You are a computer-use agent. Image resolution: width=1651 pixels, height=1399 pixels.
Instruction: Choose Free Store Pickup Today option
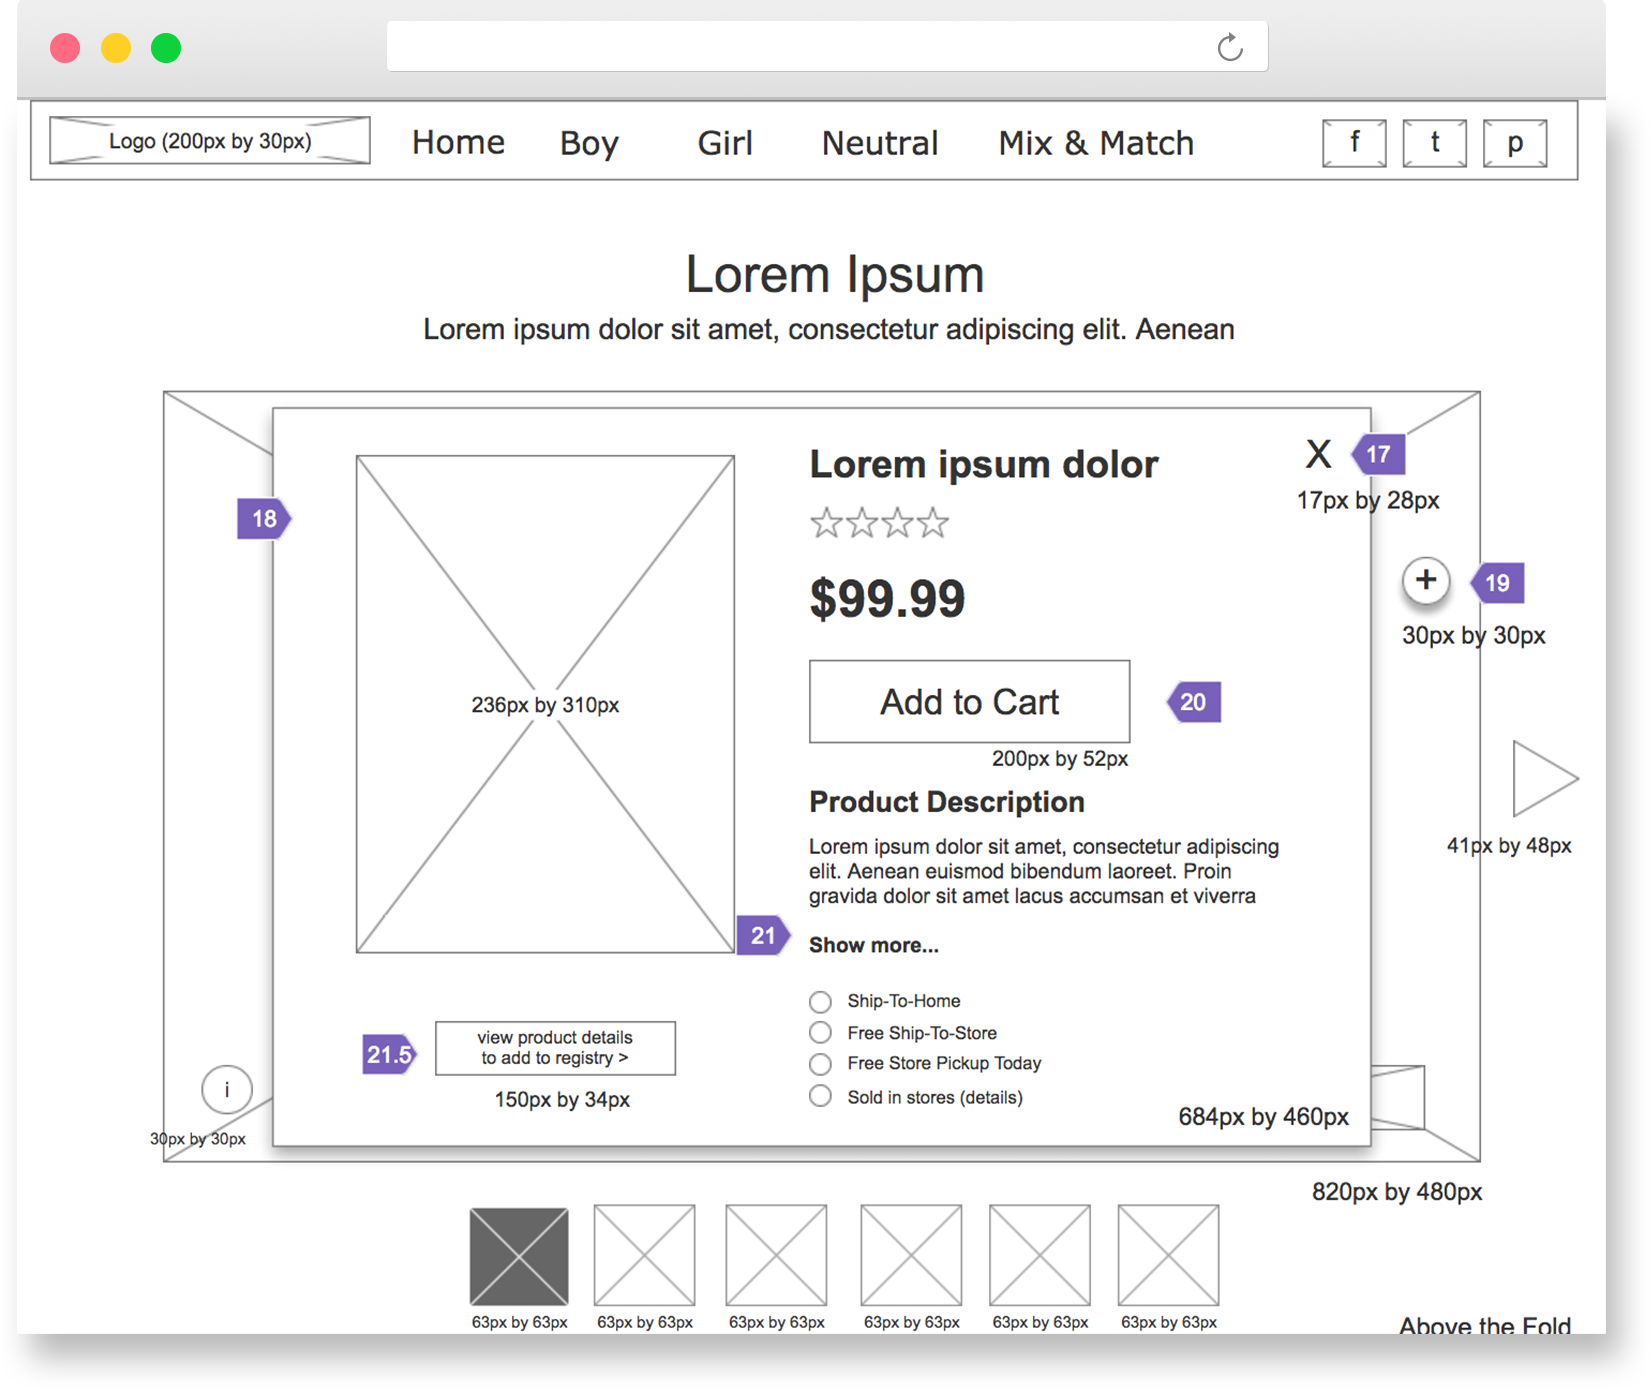tap(820, 1063)
